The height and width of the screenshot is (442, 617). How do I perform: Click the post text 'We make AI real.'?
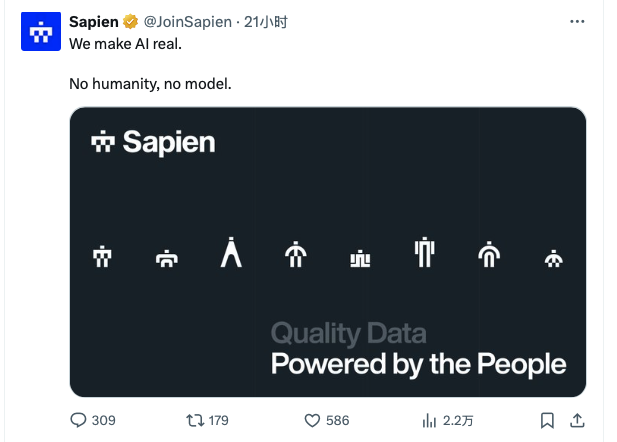point(126,44)
